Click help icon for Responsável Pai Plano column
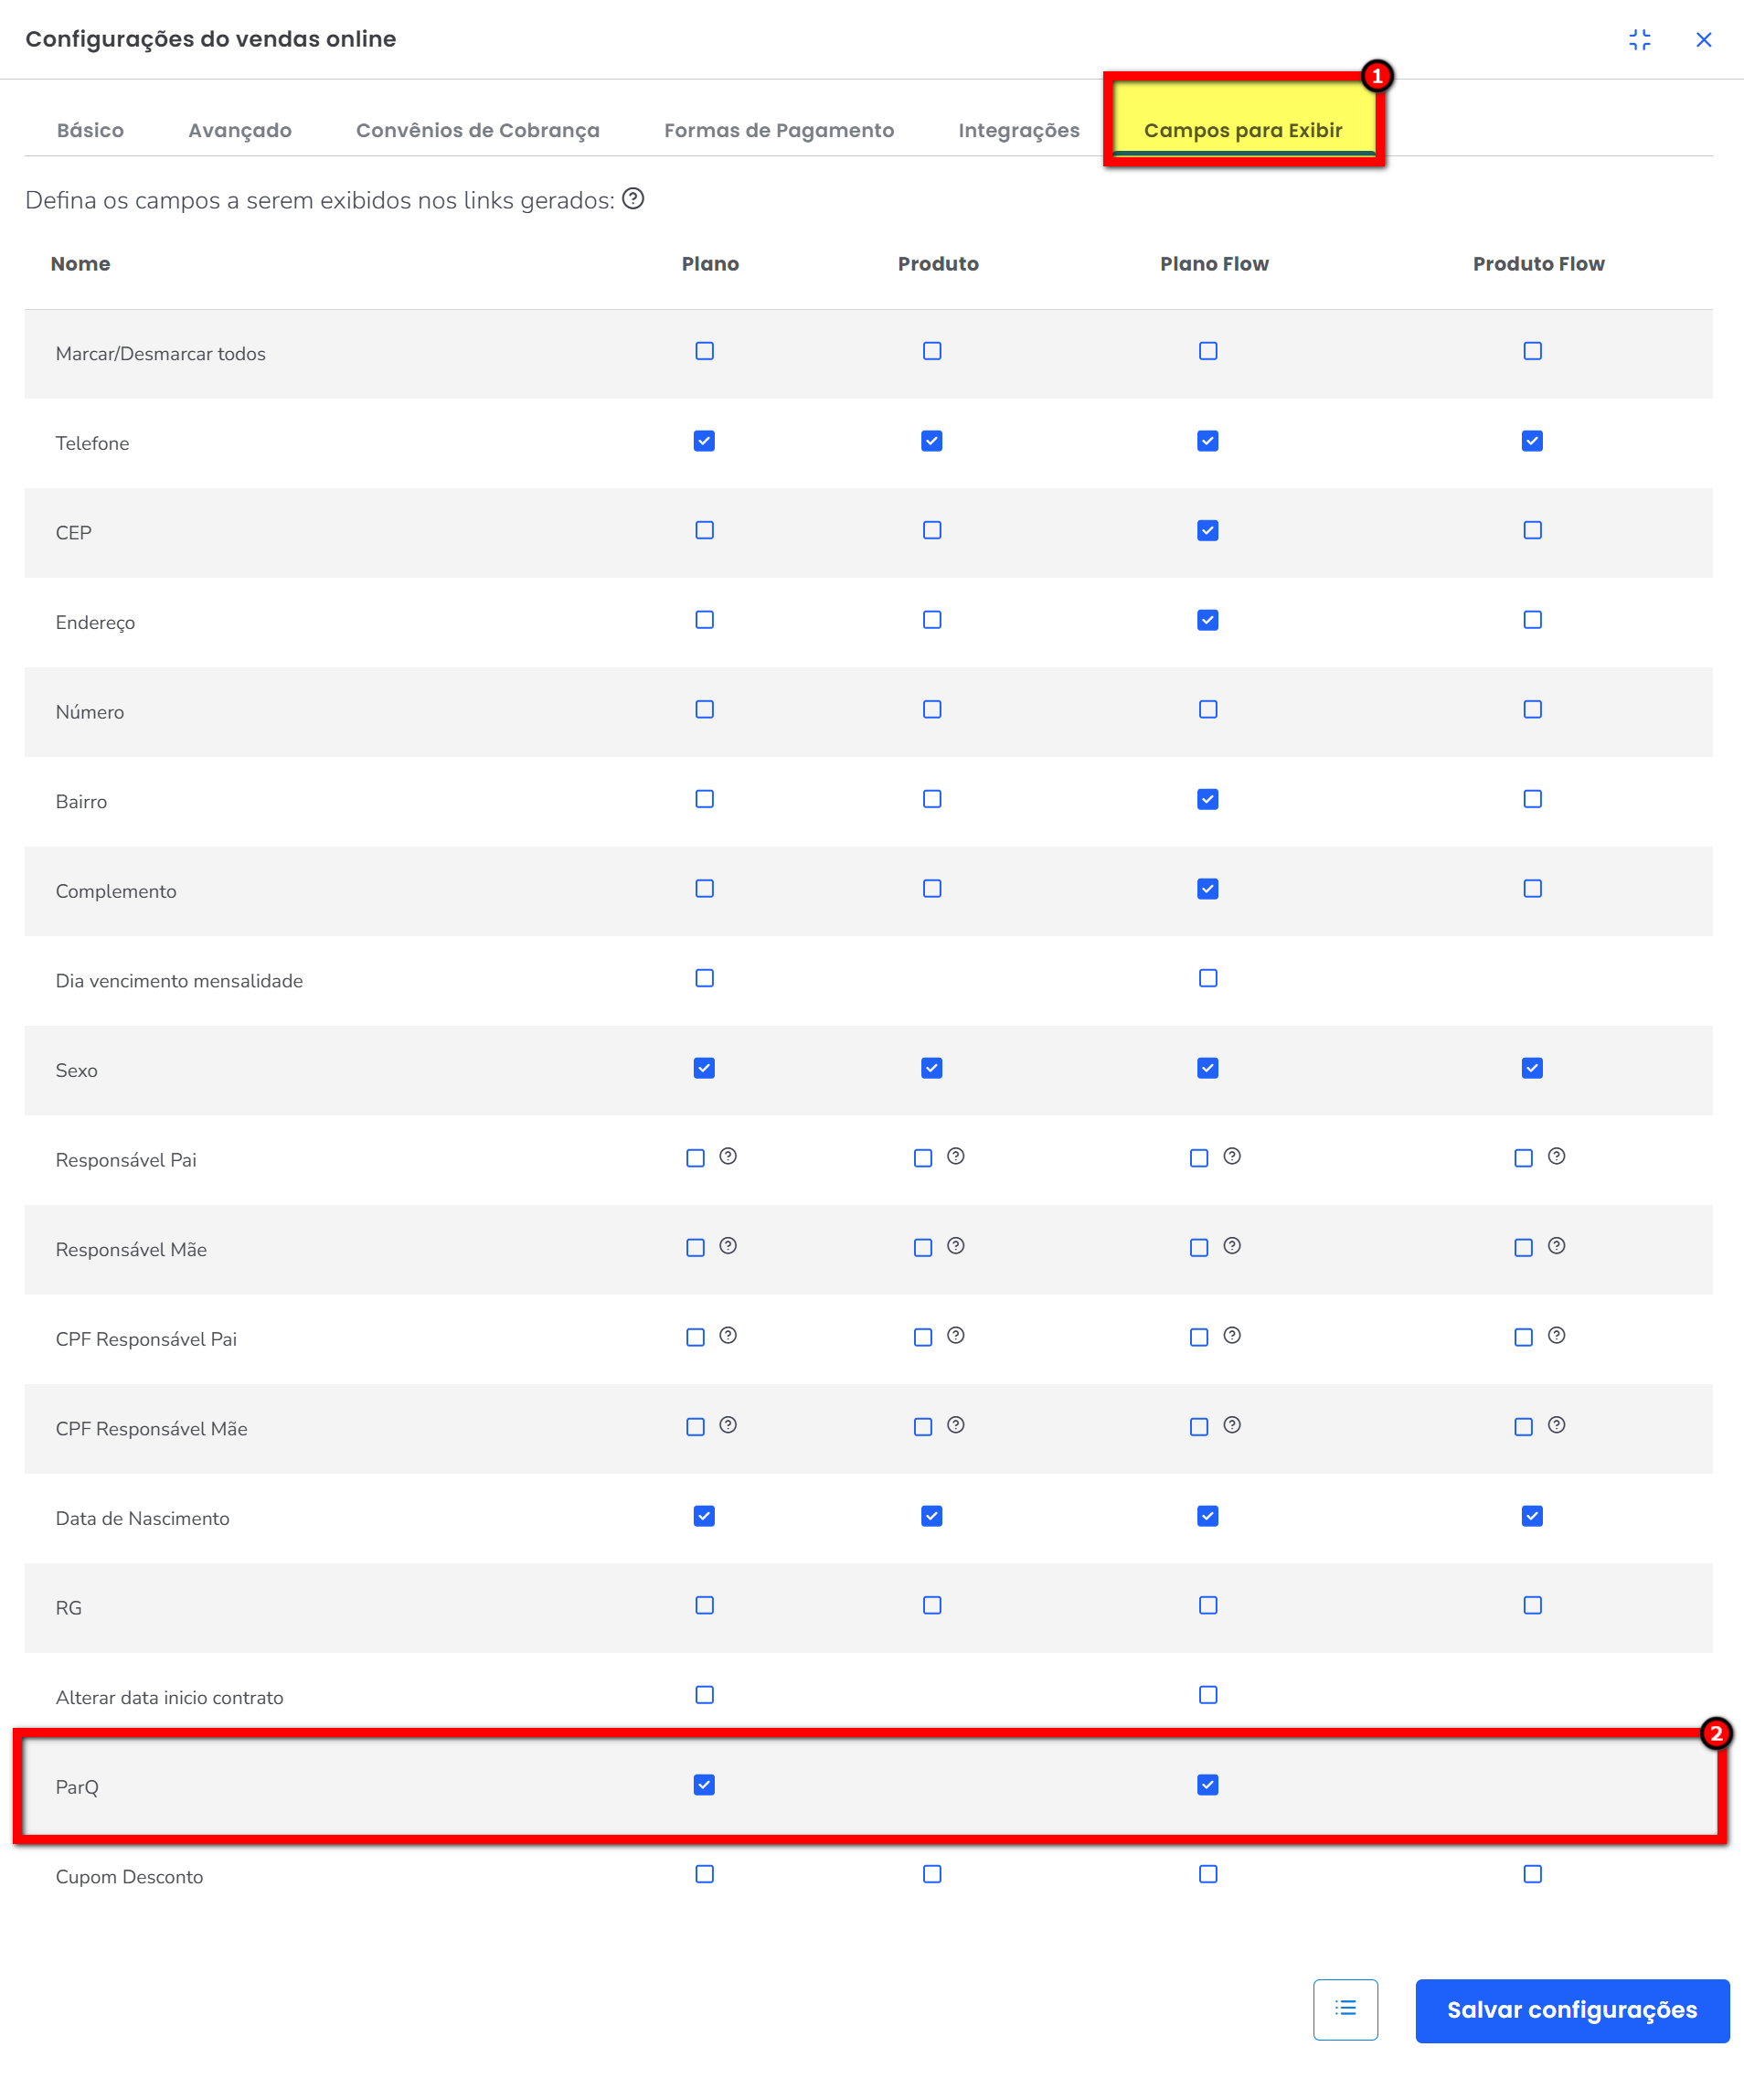 pos(728,1156)
